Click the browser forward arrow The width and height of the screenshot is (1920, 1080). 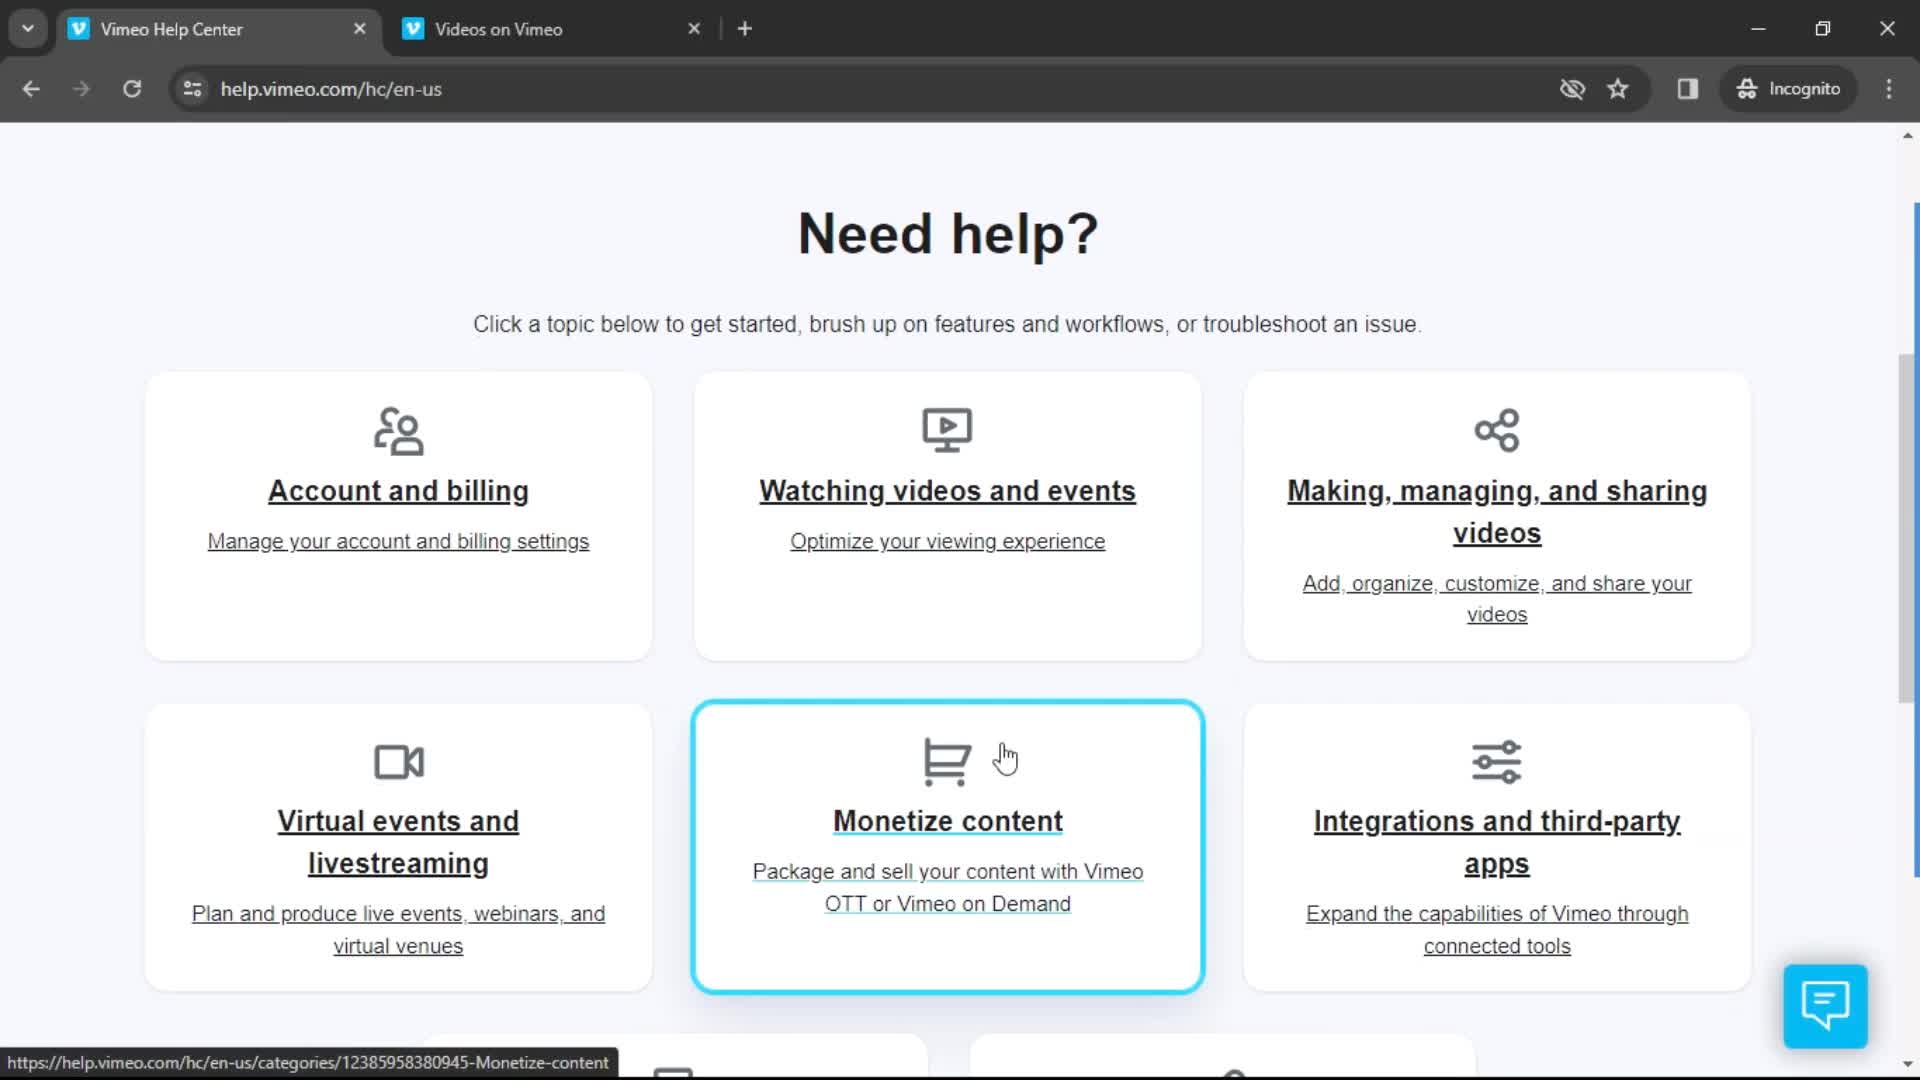(81, 89)
